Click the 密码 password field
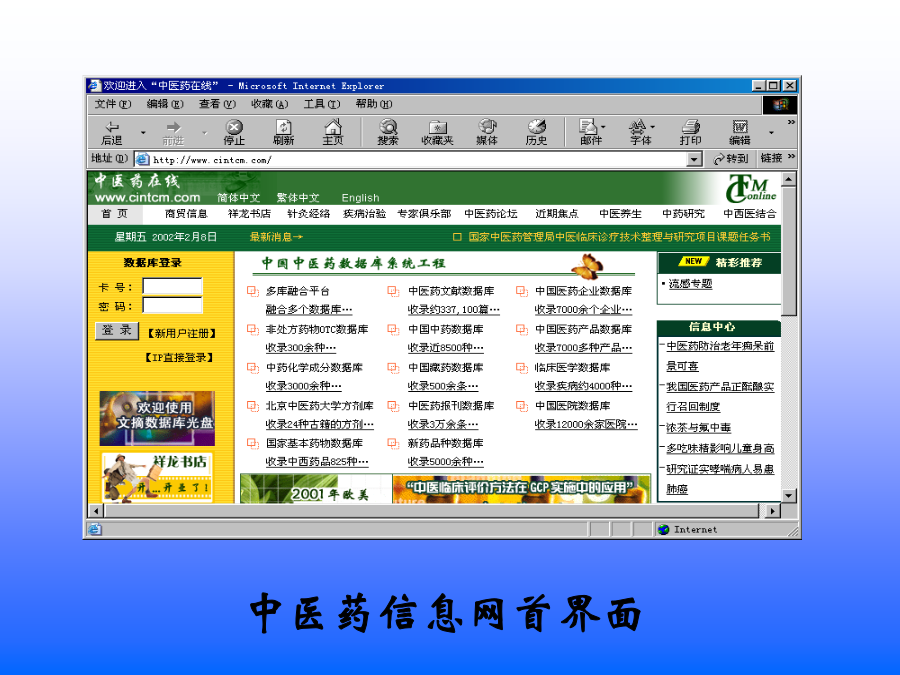Viewport: 900px width, 675px height. pos(172,305)
